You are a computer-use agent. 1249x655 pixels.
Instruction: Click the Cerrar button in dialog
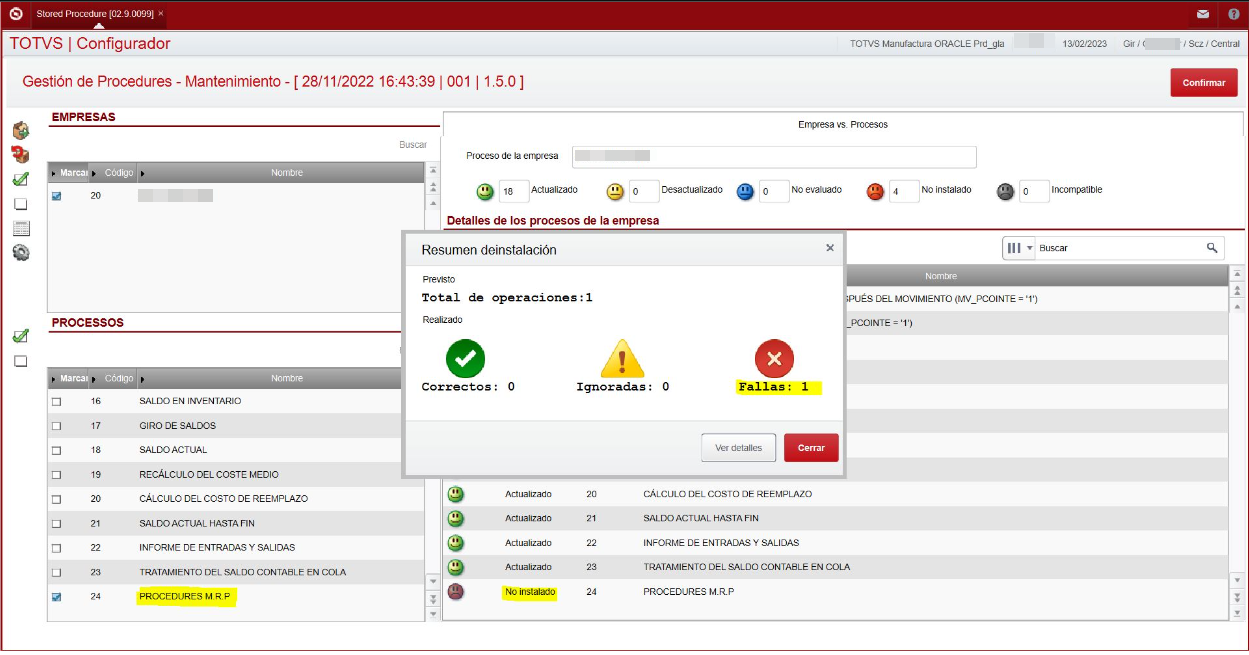811,448
